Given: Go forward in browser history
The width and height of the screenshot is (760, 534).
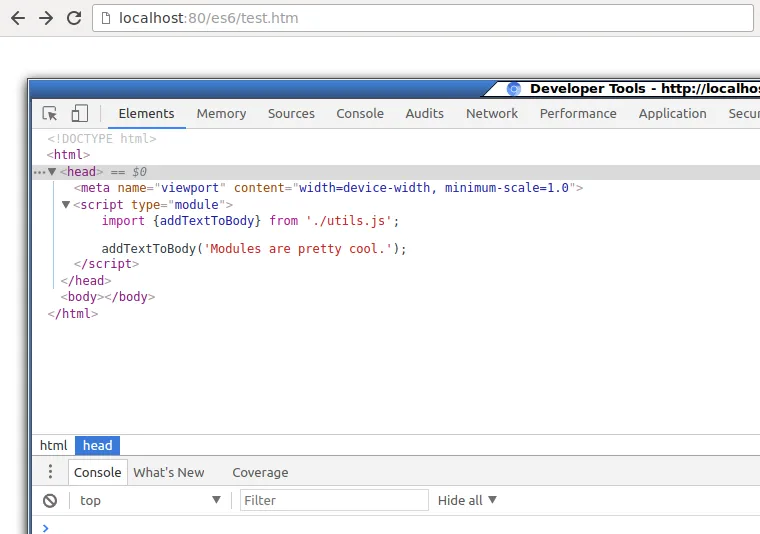Looking at the screenshot, I should point(46,18).
